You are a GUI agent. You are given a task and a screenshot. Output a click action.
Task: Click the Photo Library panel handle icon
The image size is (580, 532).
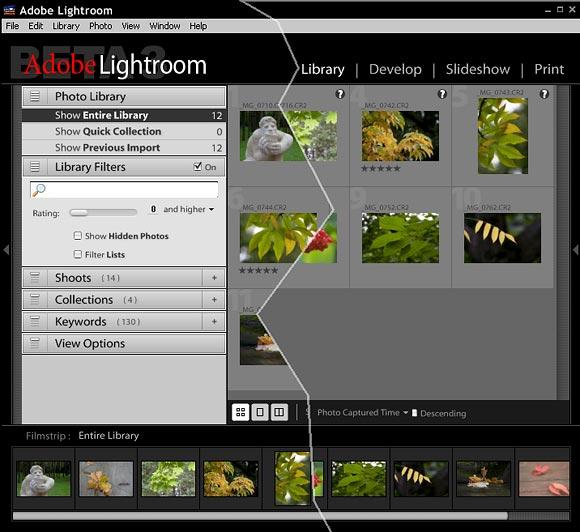click(35, 96)
